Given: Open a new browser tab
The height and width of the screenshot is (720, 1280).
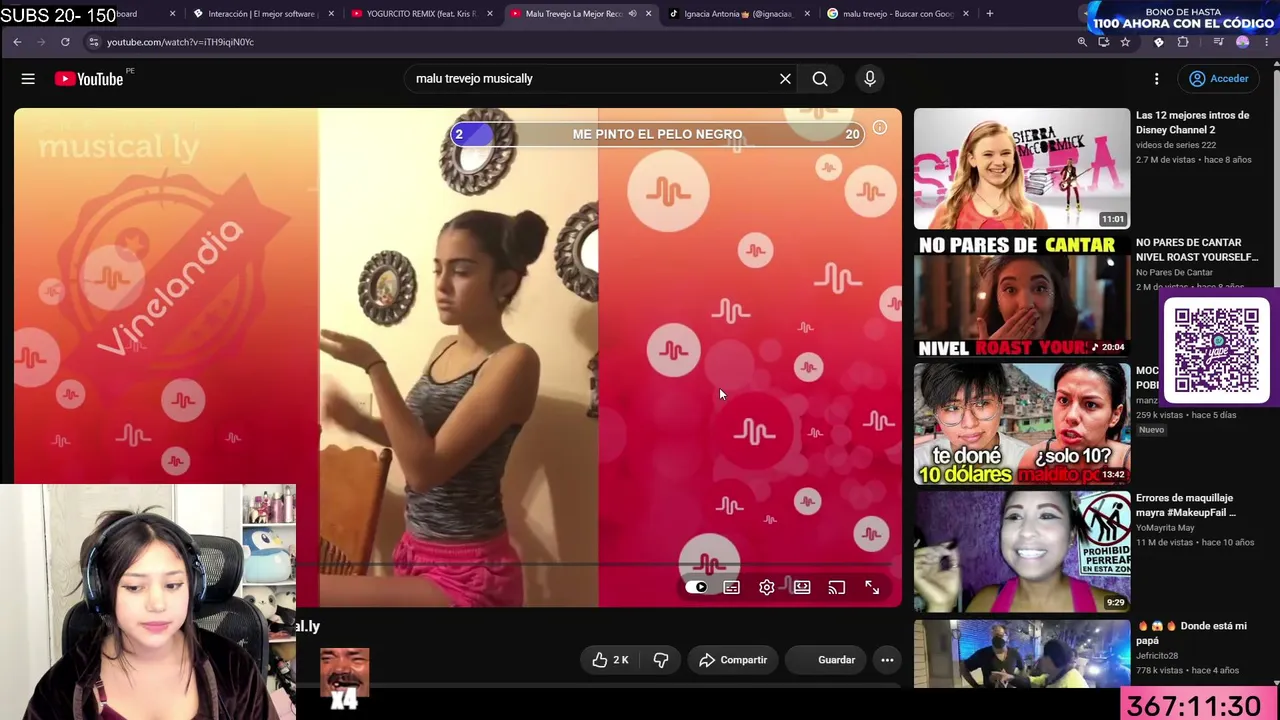Looking at the screenshot, I should [x=990, y=14].
